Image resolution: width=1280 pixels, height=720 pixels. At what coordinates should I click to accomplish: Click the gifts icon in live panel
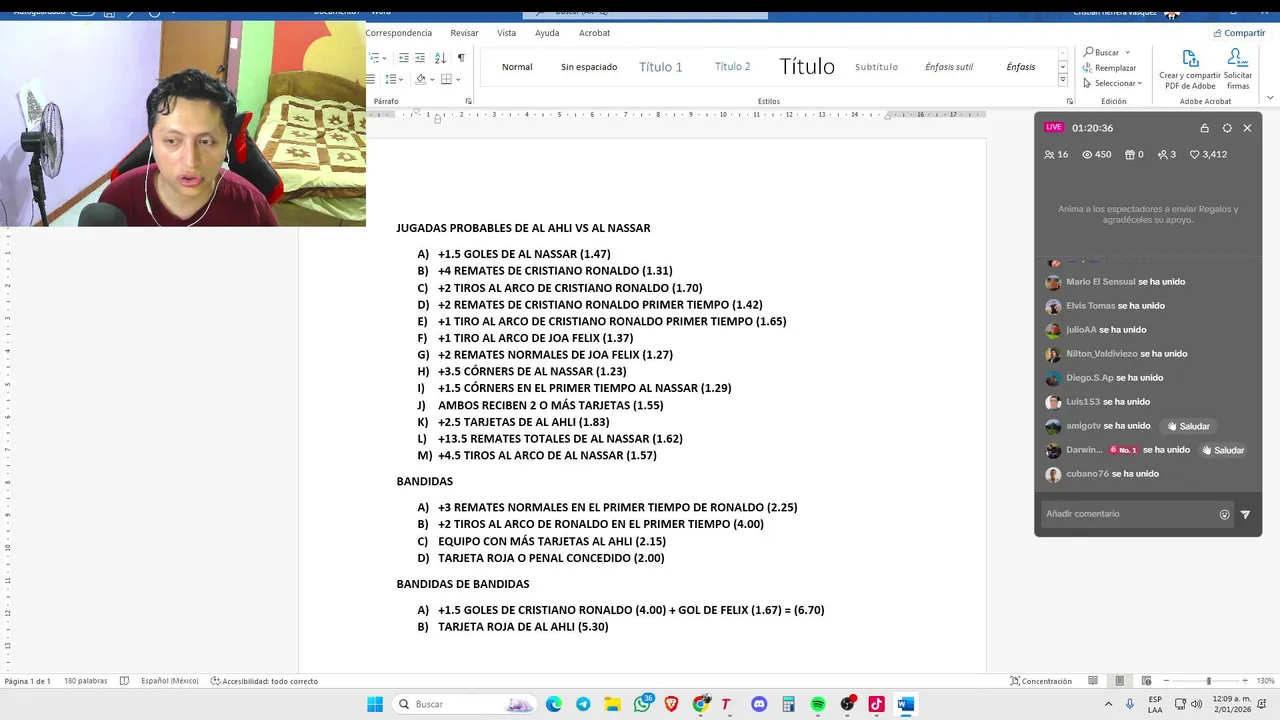pos(1130,155)
